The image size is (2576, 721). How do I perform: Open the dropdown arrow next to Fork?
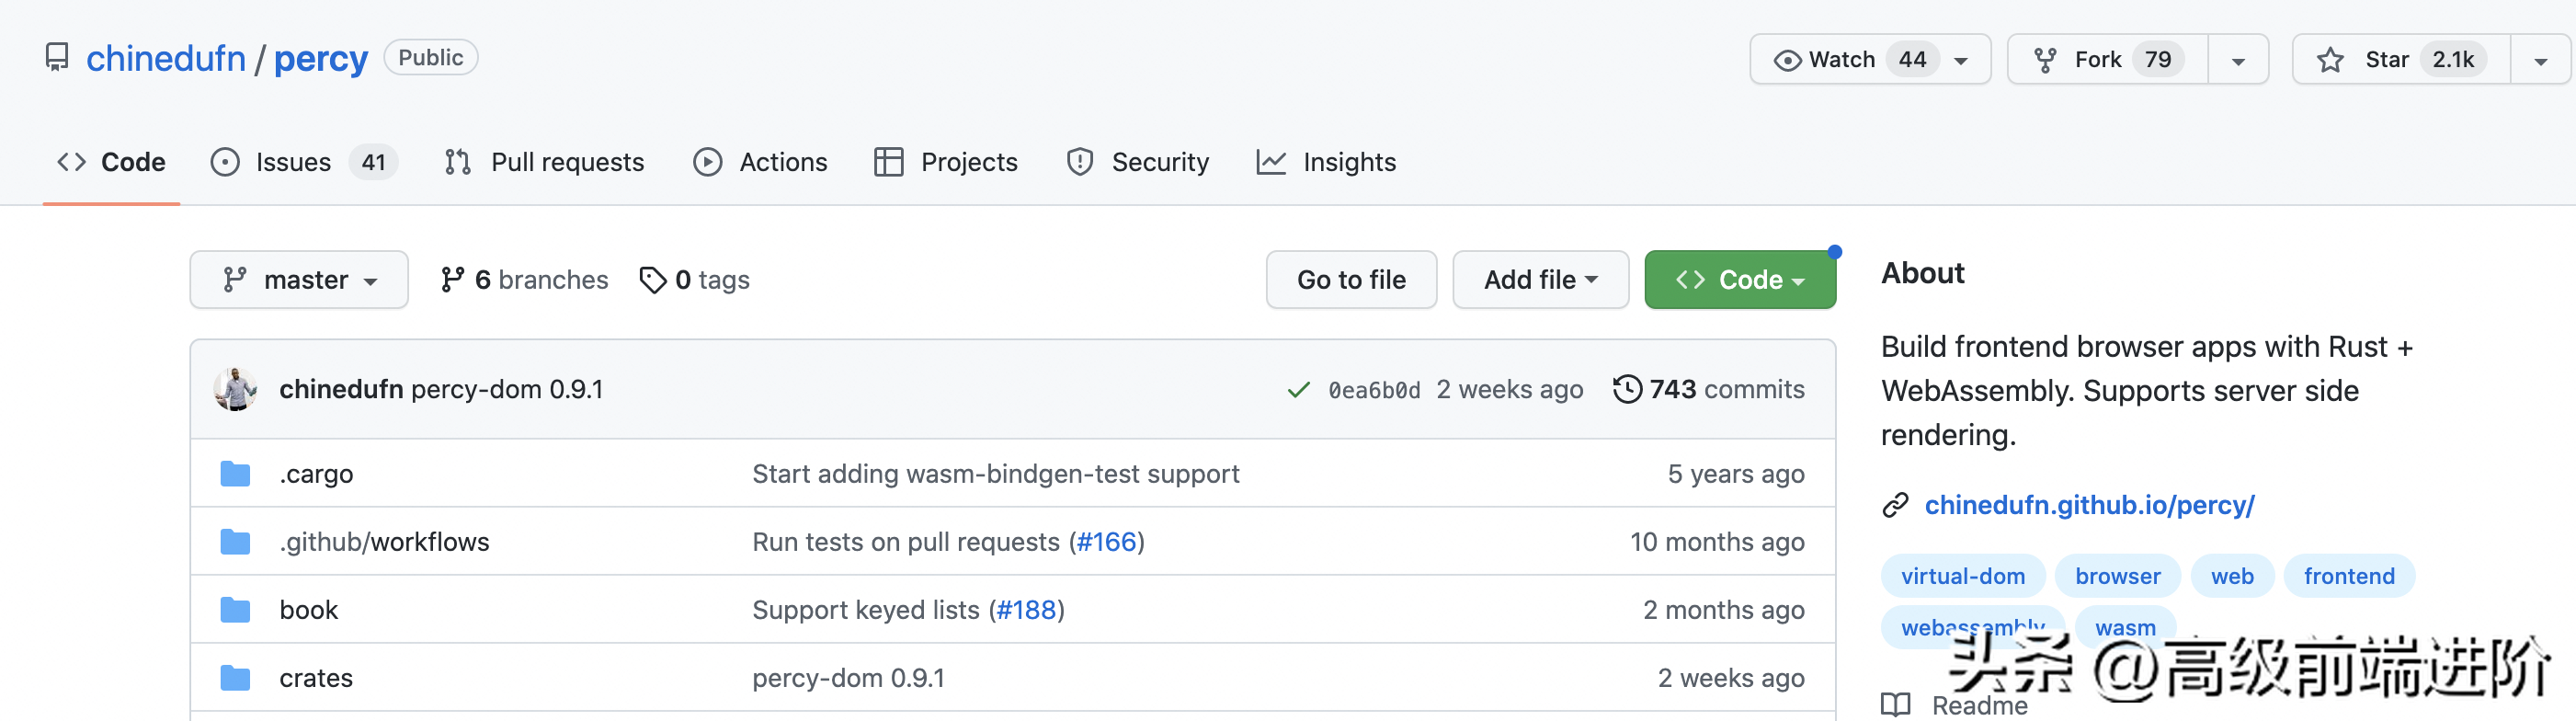(x=2238, y=61)
